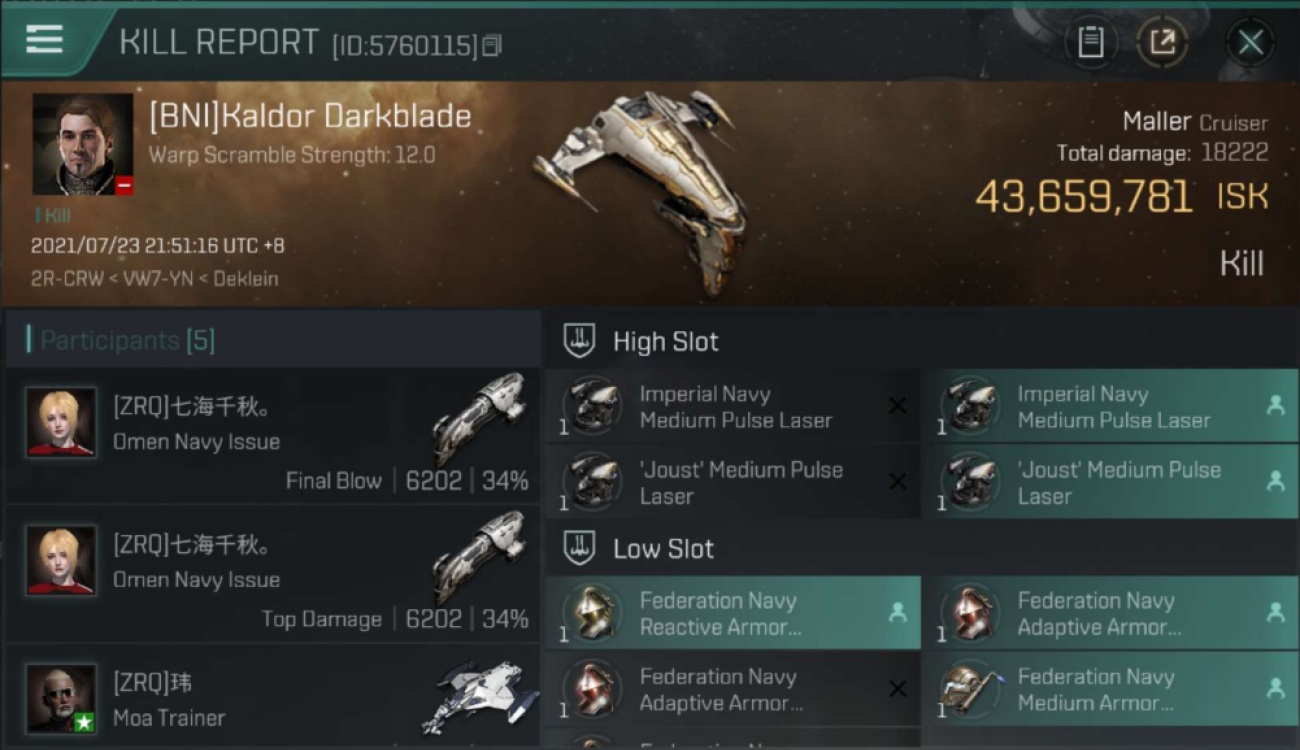This screenshot has height=750, width=1300.
Task: Copy the kill report ID
Action: (x=491, y=46)
